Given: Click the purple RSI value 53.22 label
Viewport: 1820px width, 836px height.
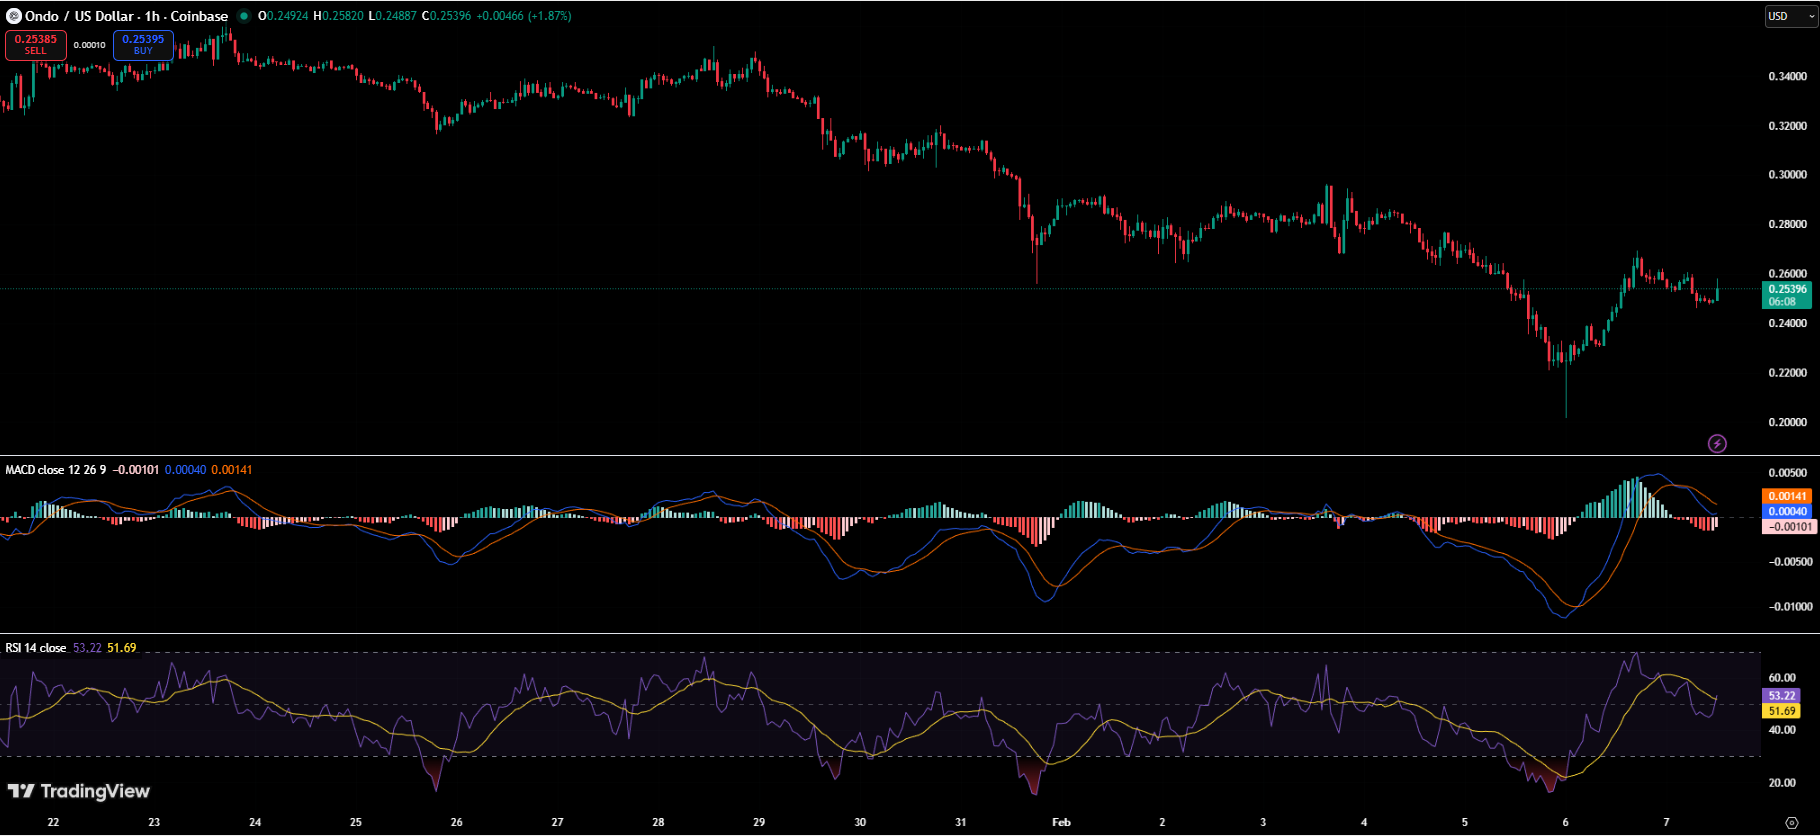Looking at the screenshot, I should tap(1781, 695).
